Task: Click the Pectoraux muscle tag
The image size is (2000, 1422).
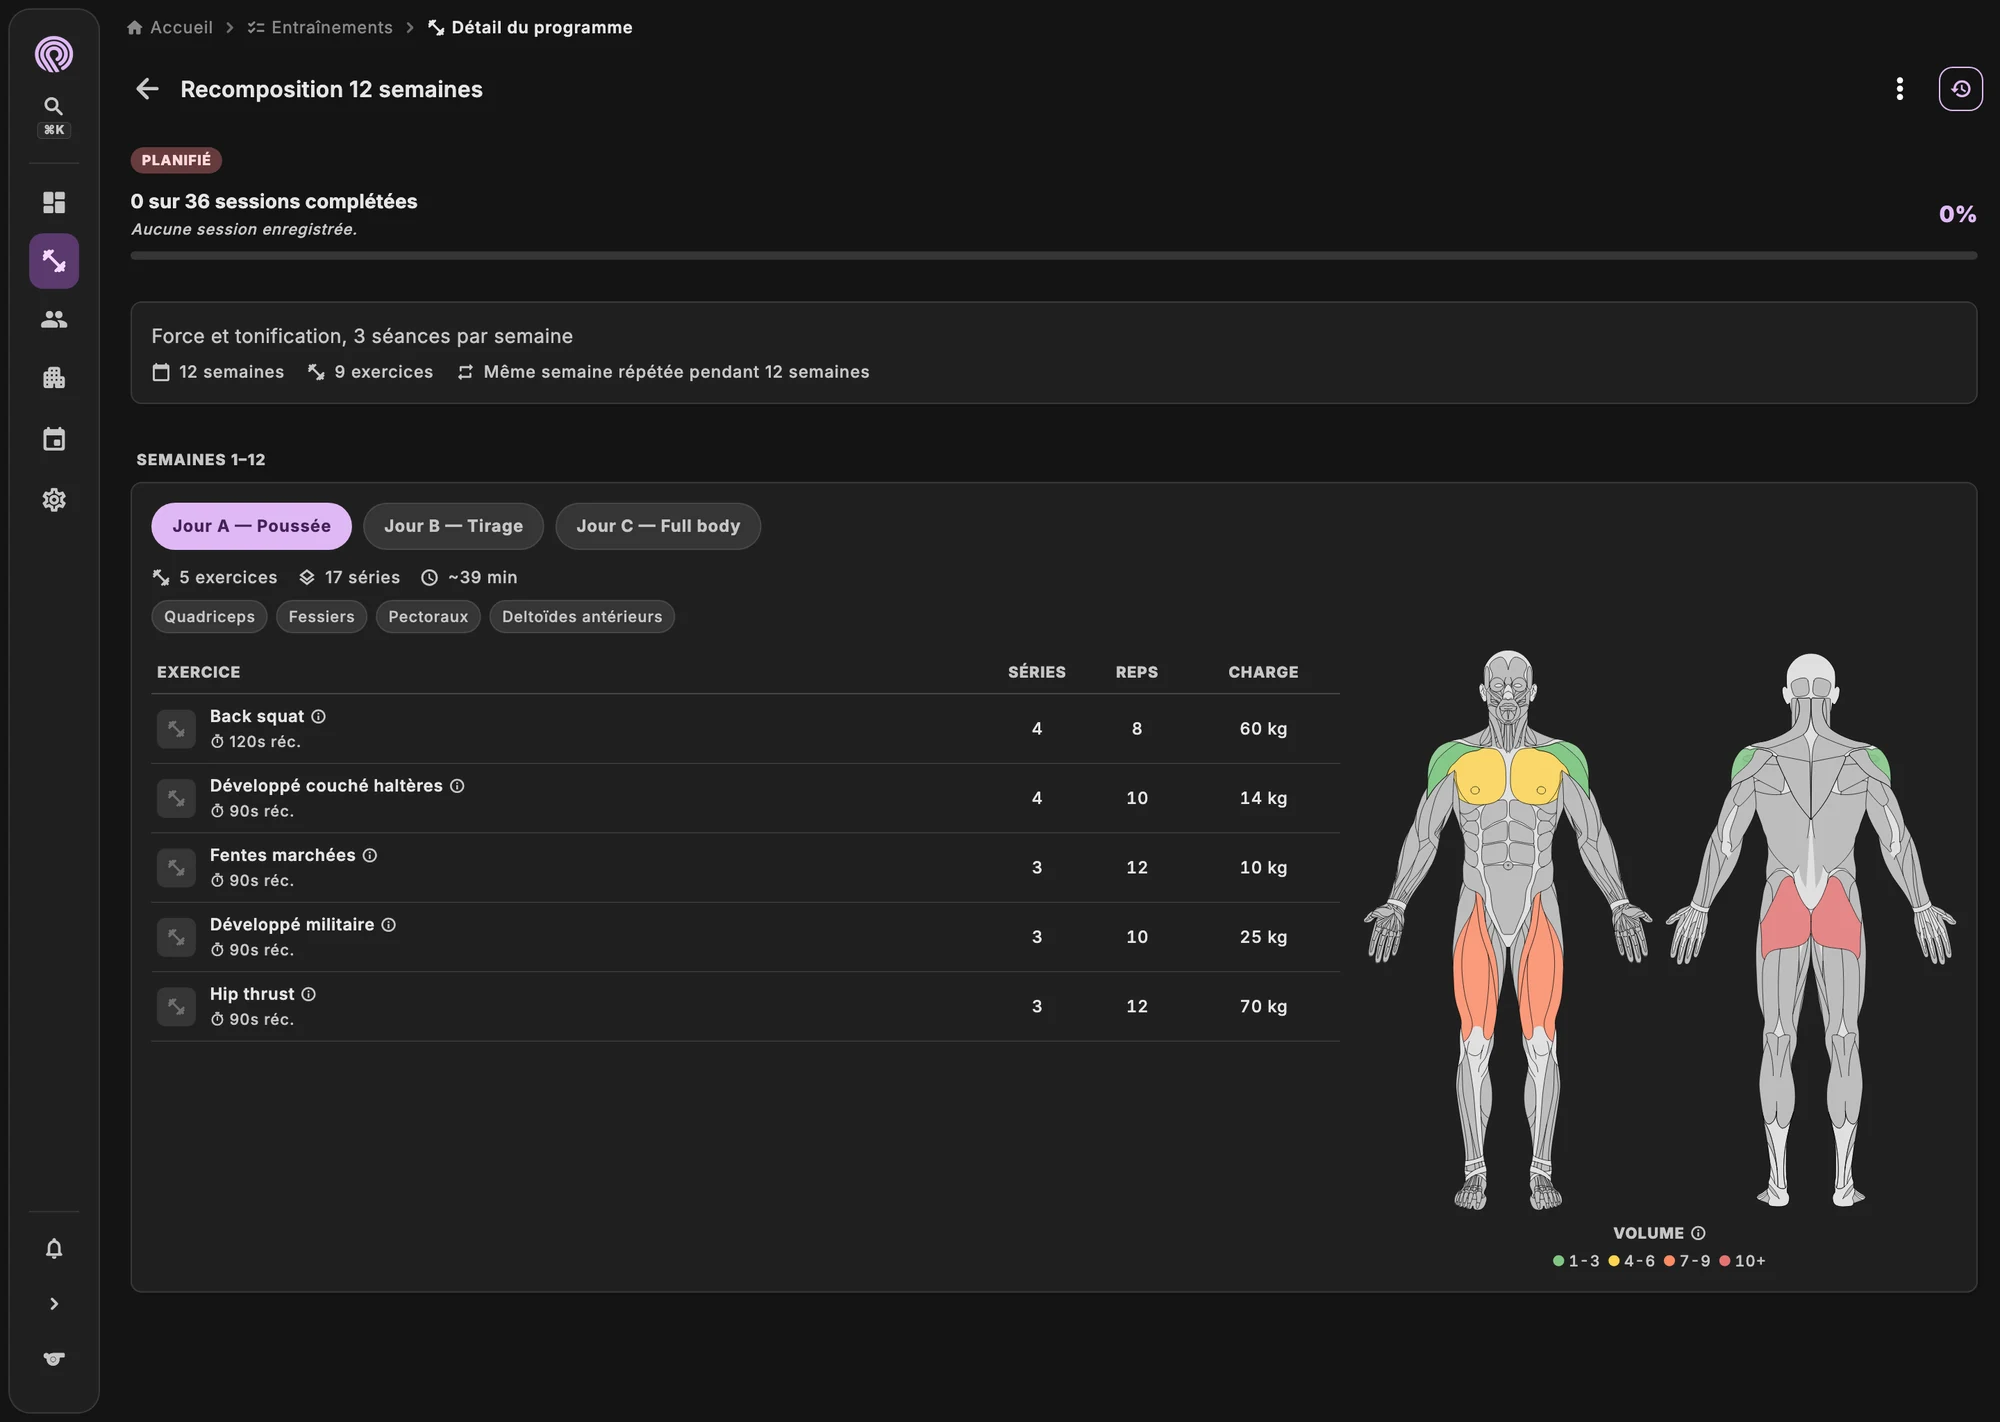Action: coord(428,617)
